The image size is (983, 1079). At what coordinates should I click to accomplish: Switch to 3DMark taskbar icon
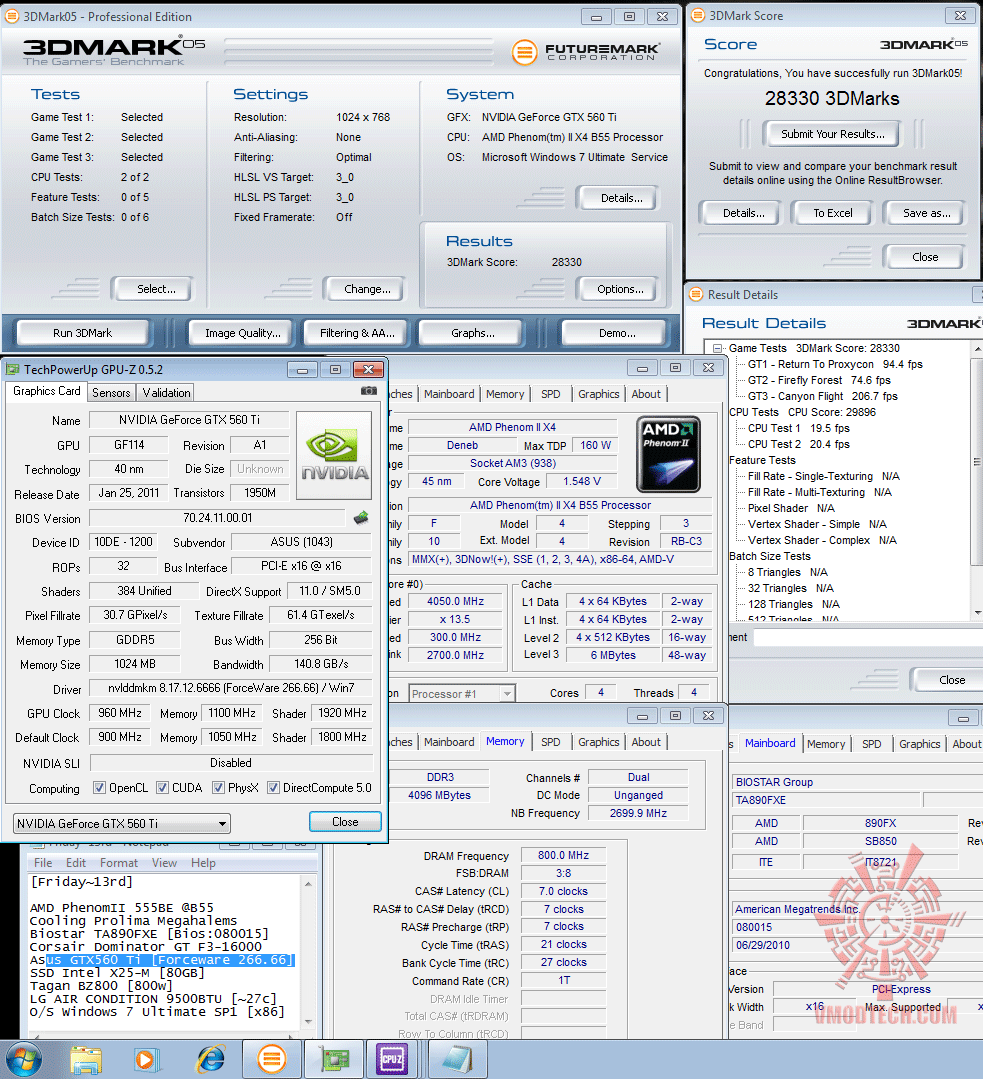tap(272, 1060)
